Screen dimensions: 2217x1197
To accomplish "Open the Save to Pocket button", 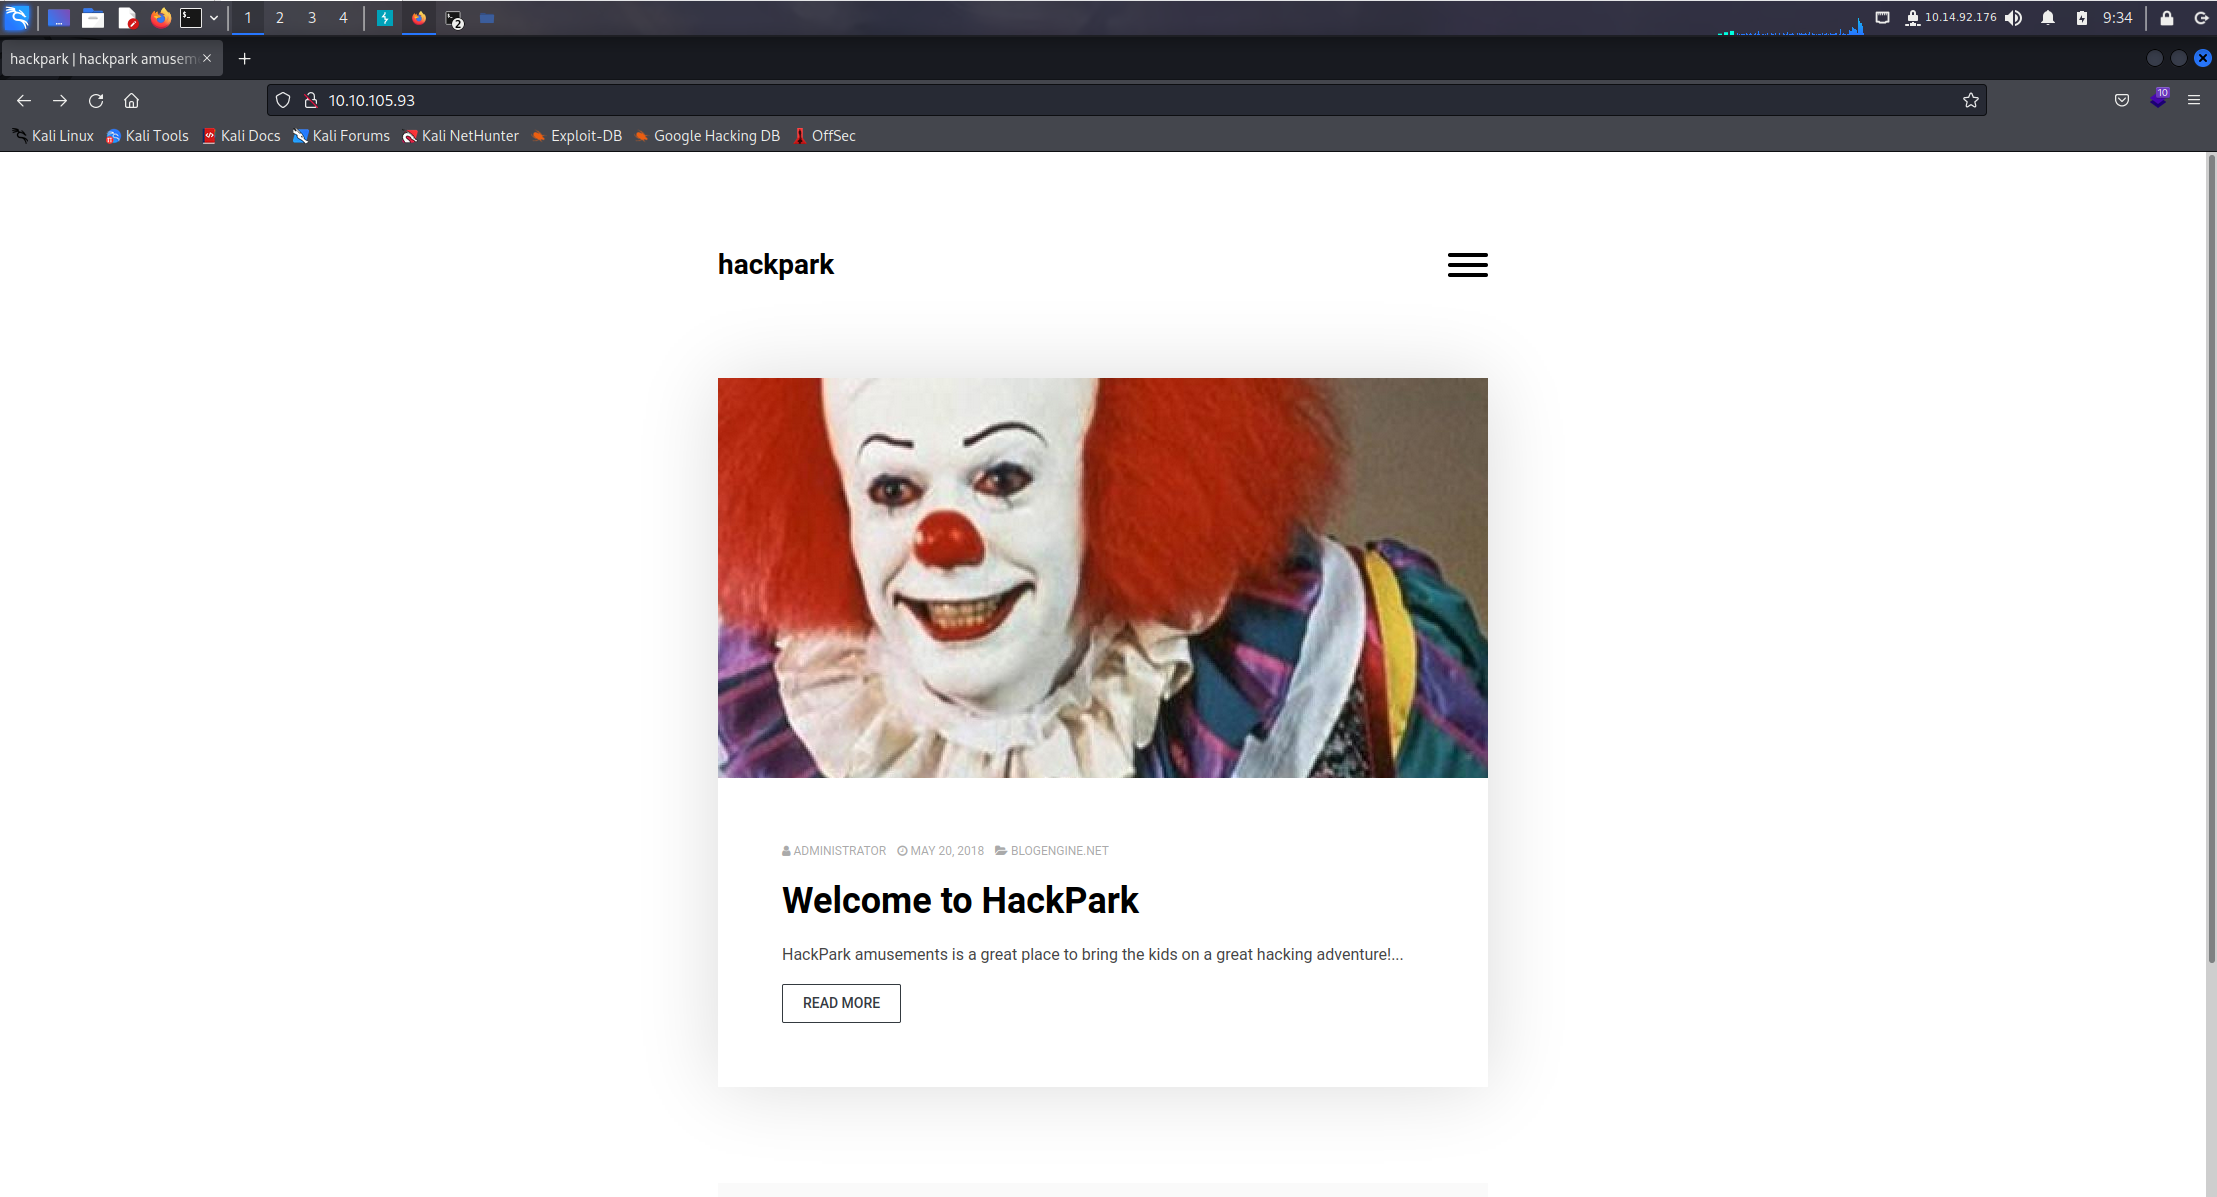I will click(x=2122, y=100).
